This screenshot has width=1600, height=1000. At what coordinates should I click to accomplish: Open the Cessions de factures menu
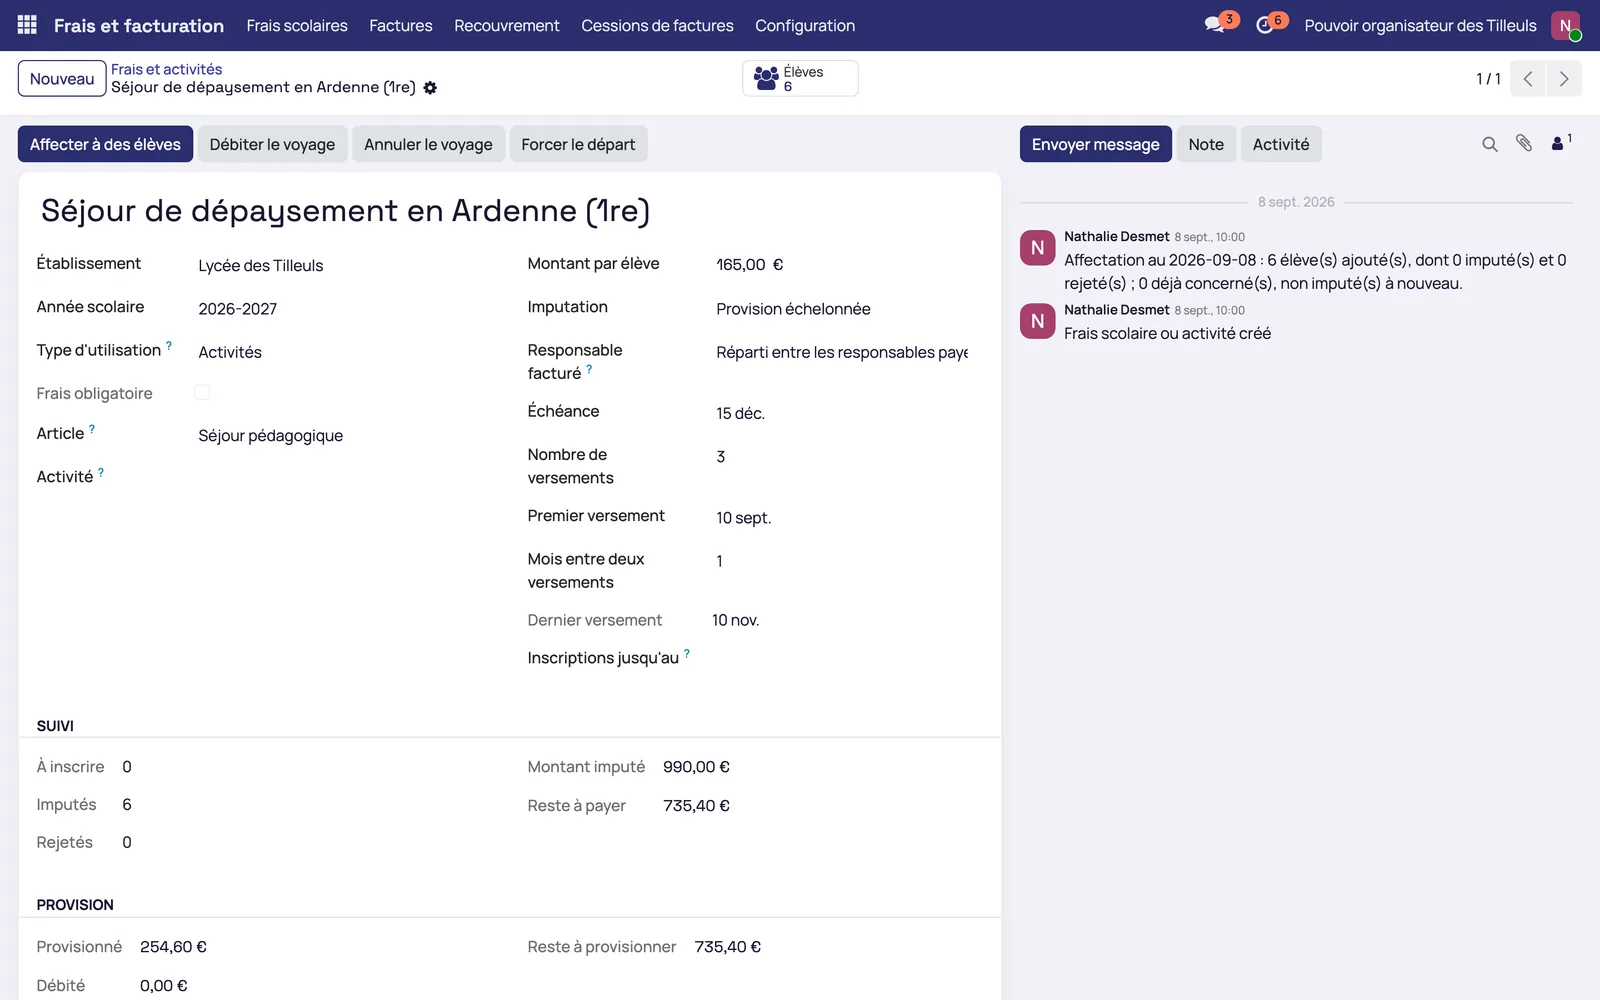click(657, 25)
